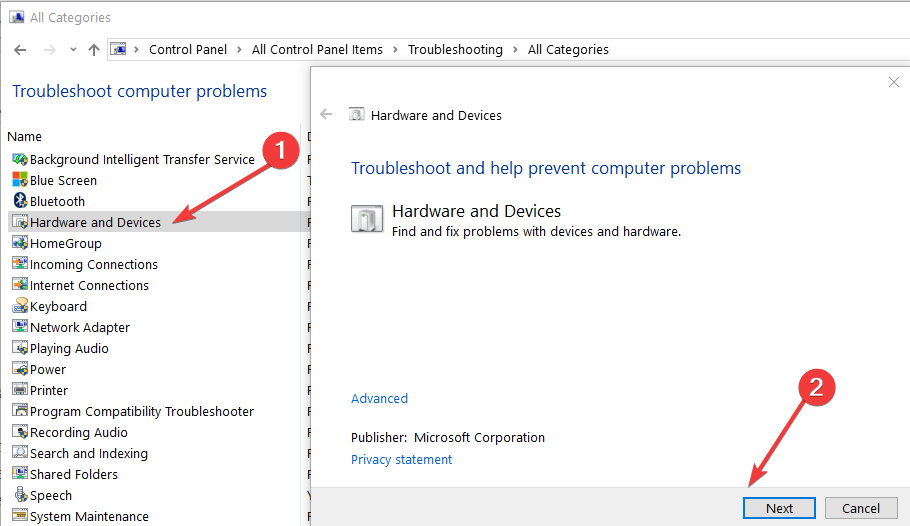This screenshot has width=910, height=526.
Task: Select the Shared Folders entry text
Action: pyautogui.click(x=74, y=474)
